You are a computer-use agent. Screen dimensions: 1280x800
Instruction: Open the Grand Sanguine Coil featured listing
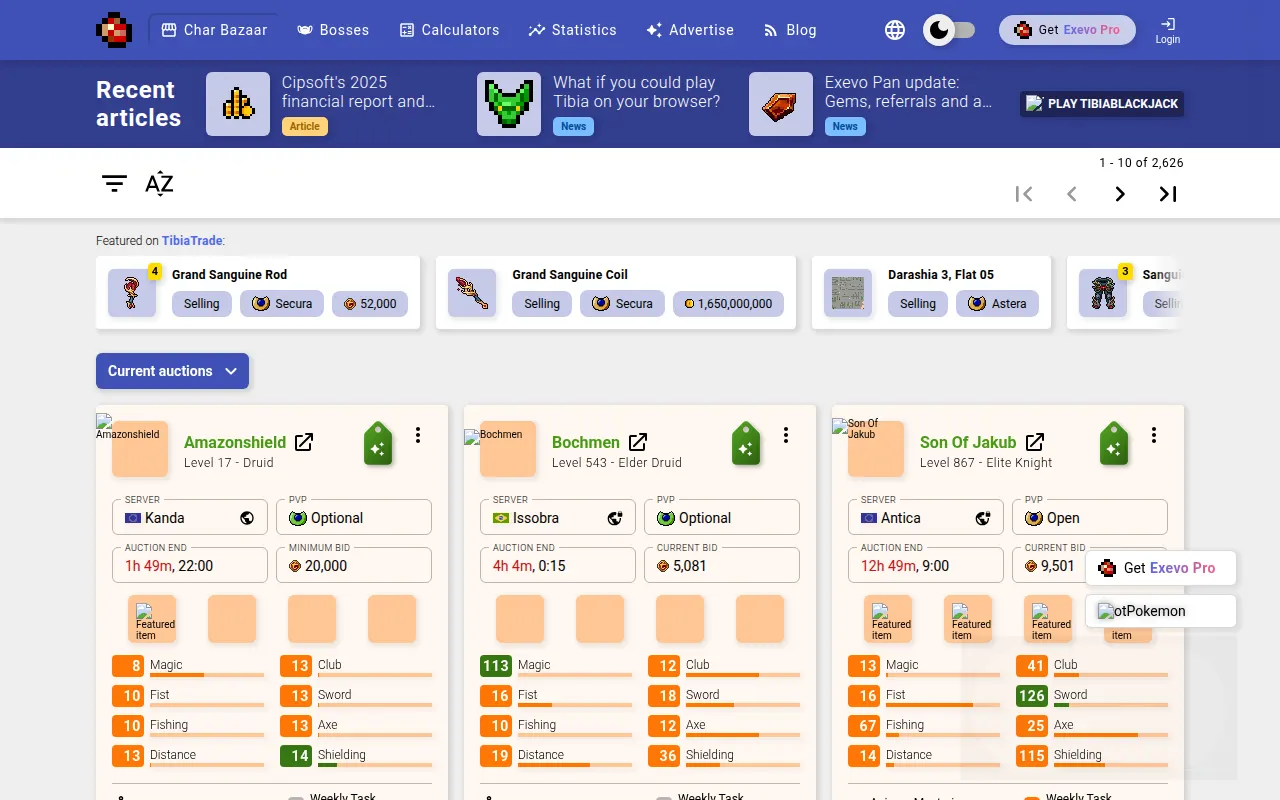[x=616, y=292]
